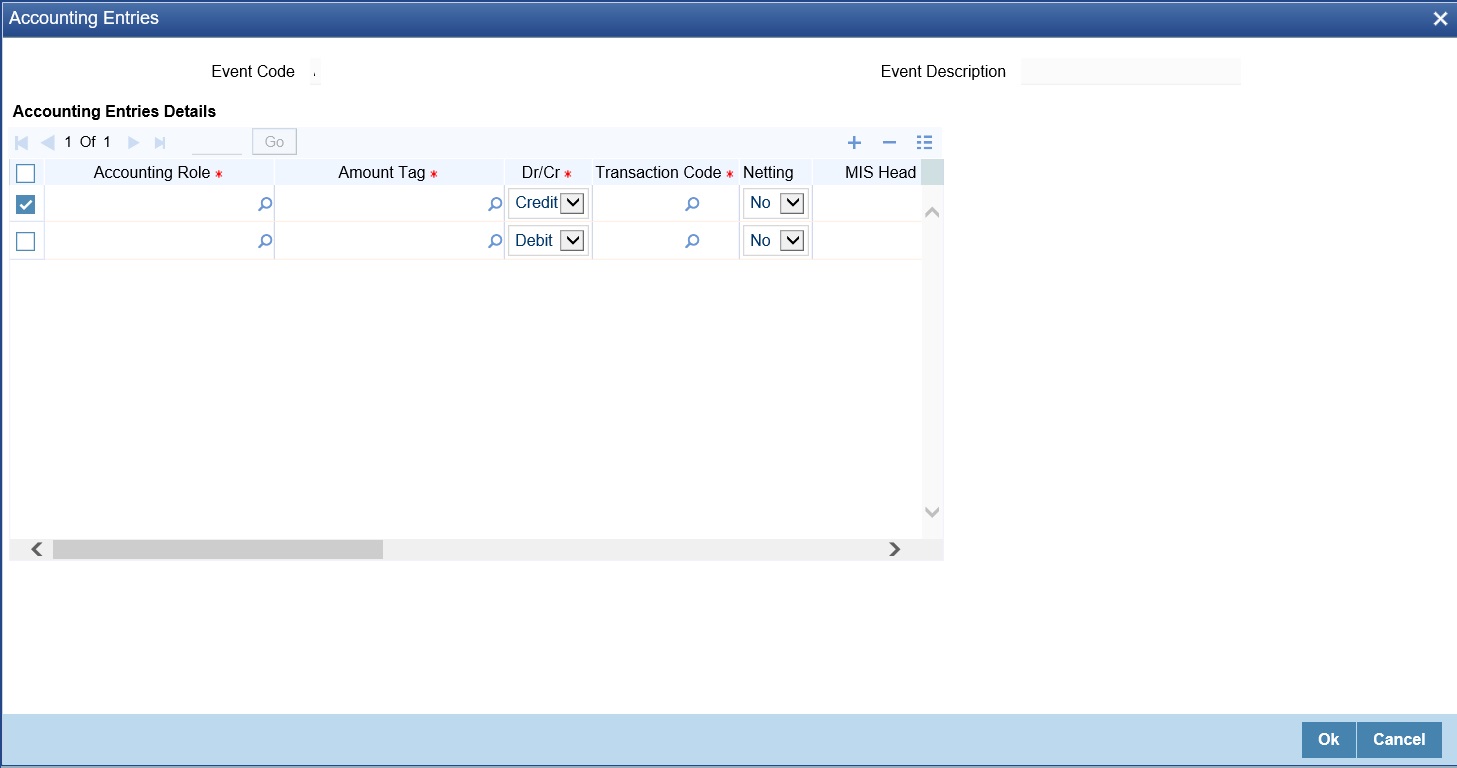Screen dimensions: 1457x768
Task: Click the Cancel button
Action: 1399,739
